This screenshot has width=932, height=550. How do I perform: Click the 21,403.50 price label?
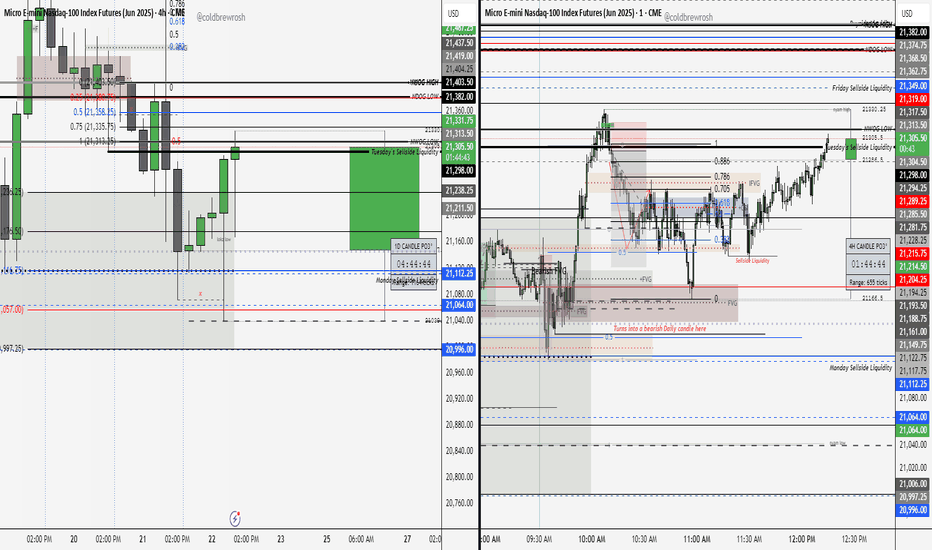(x=460, y=82)
